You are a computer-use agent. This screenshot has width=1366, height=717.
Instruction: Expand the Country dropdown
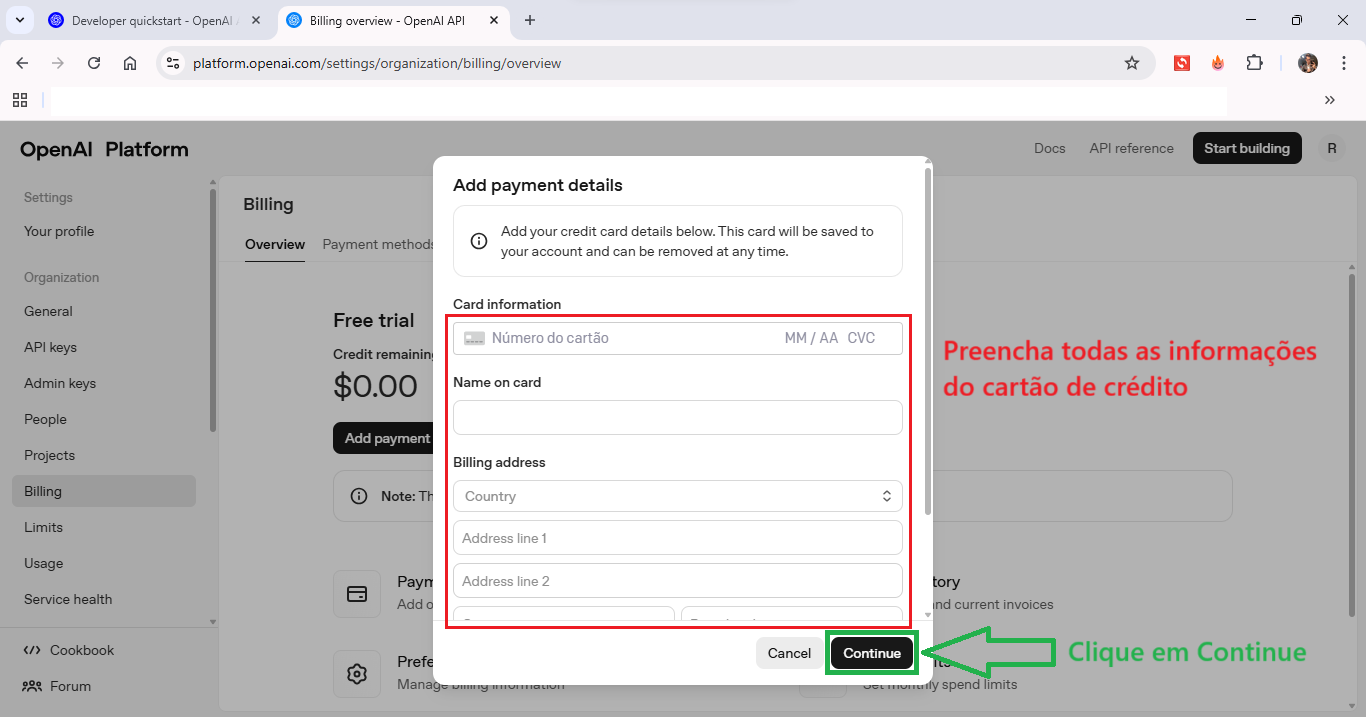point(677,496)
